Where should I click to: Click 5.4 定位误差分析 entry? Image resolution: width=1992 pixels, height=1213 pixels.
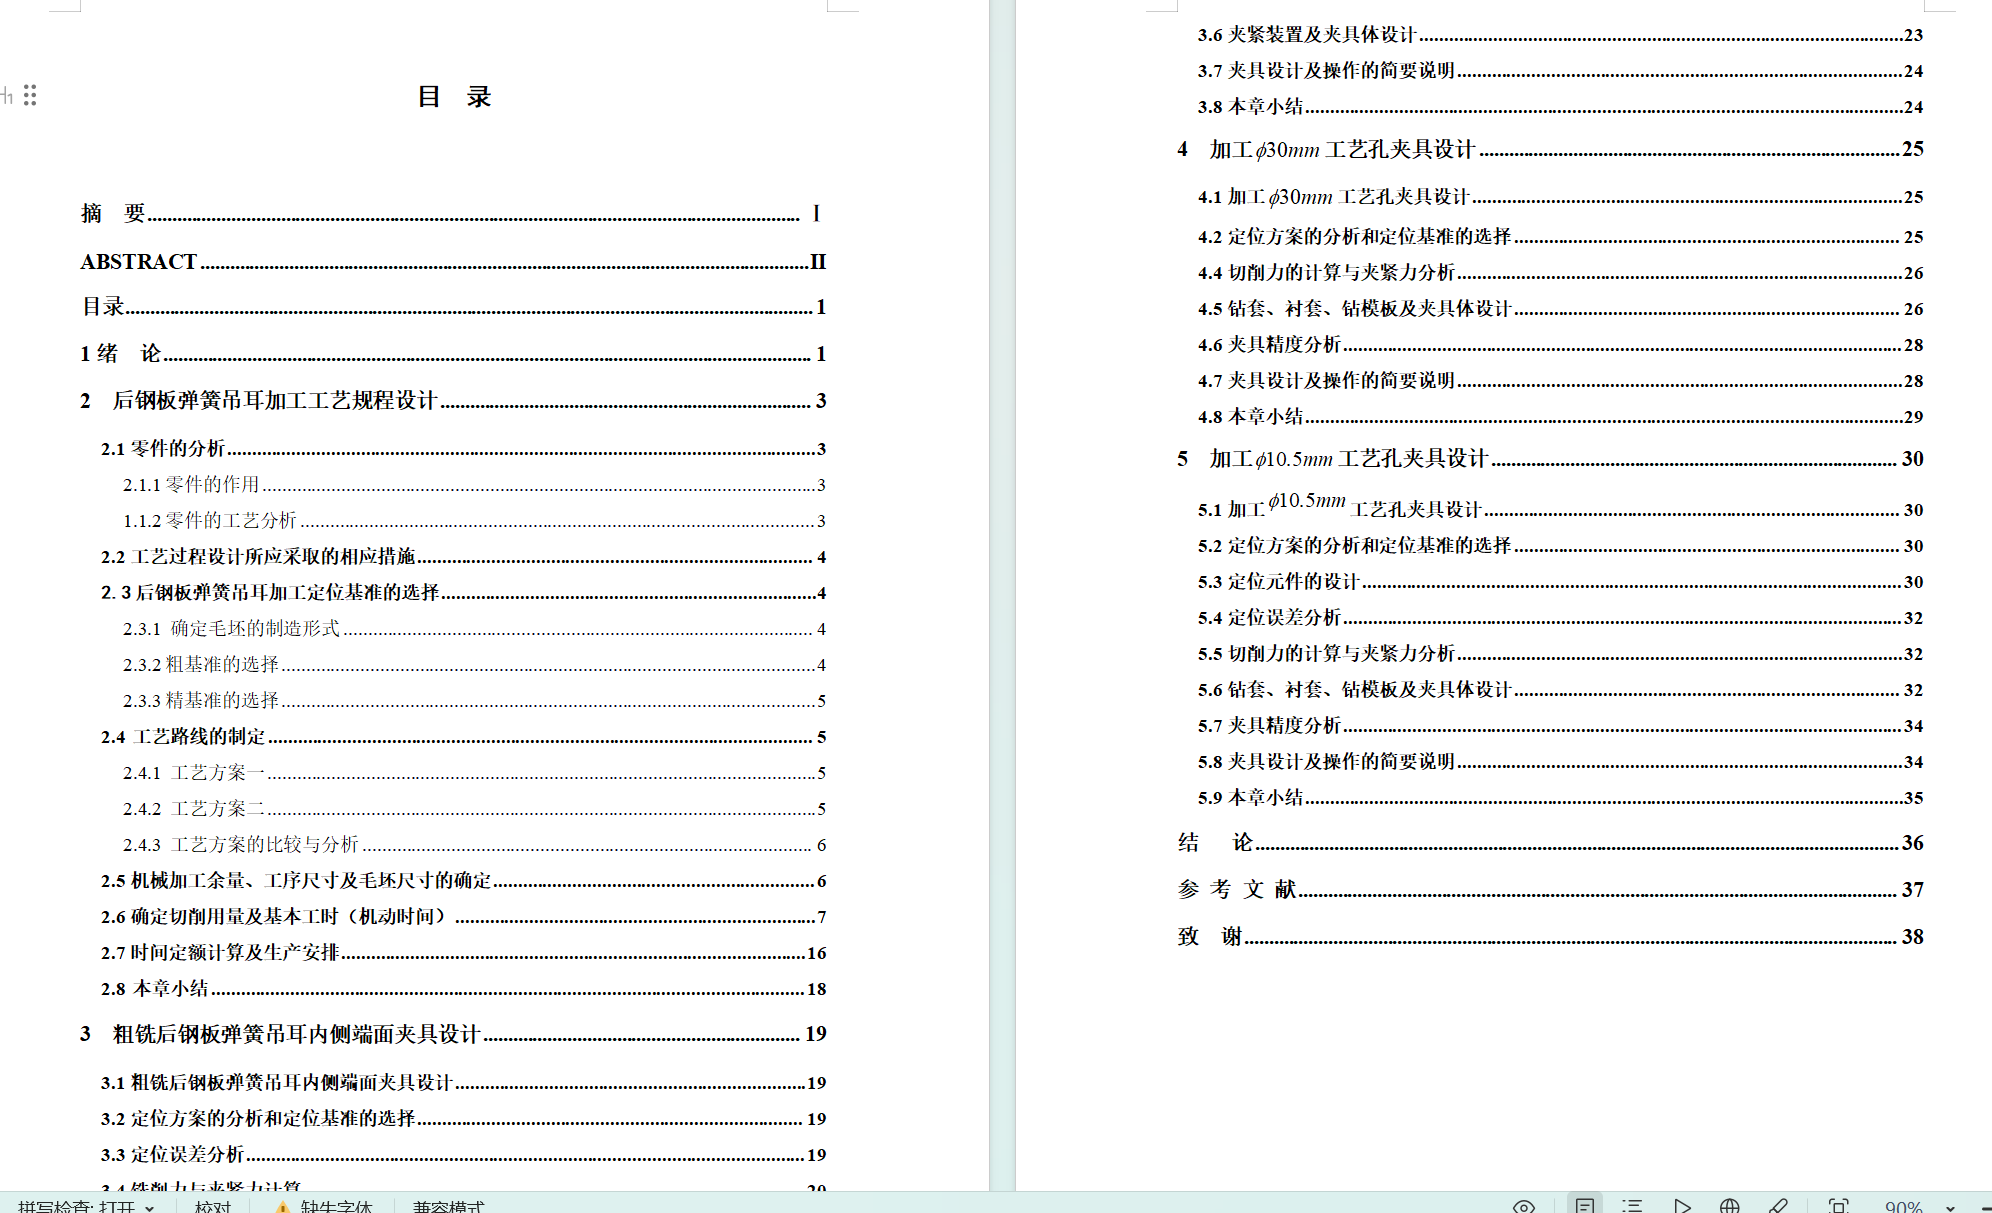point(1560,617)
